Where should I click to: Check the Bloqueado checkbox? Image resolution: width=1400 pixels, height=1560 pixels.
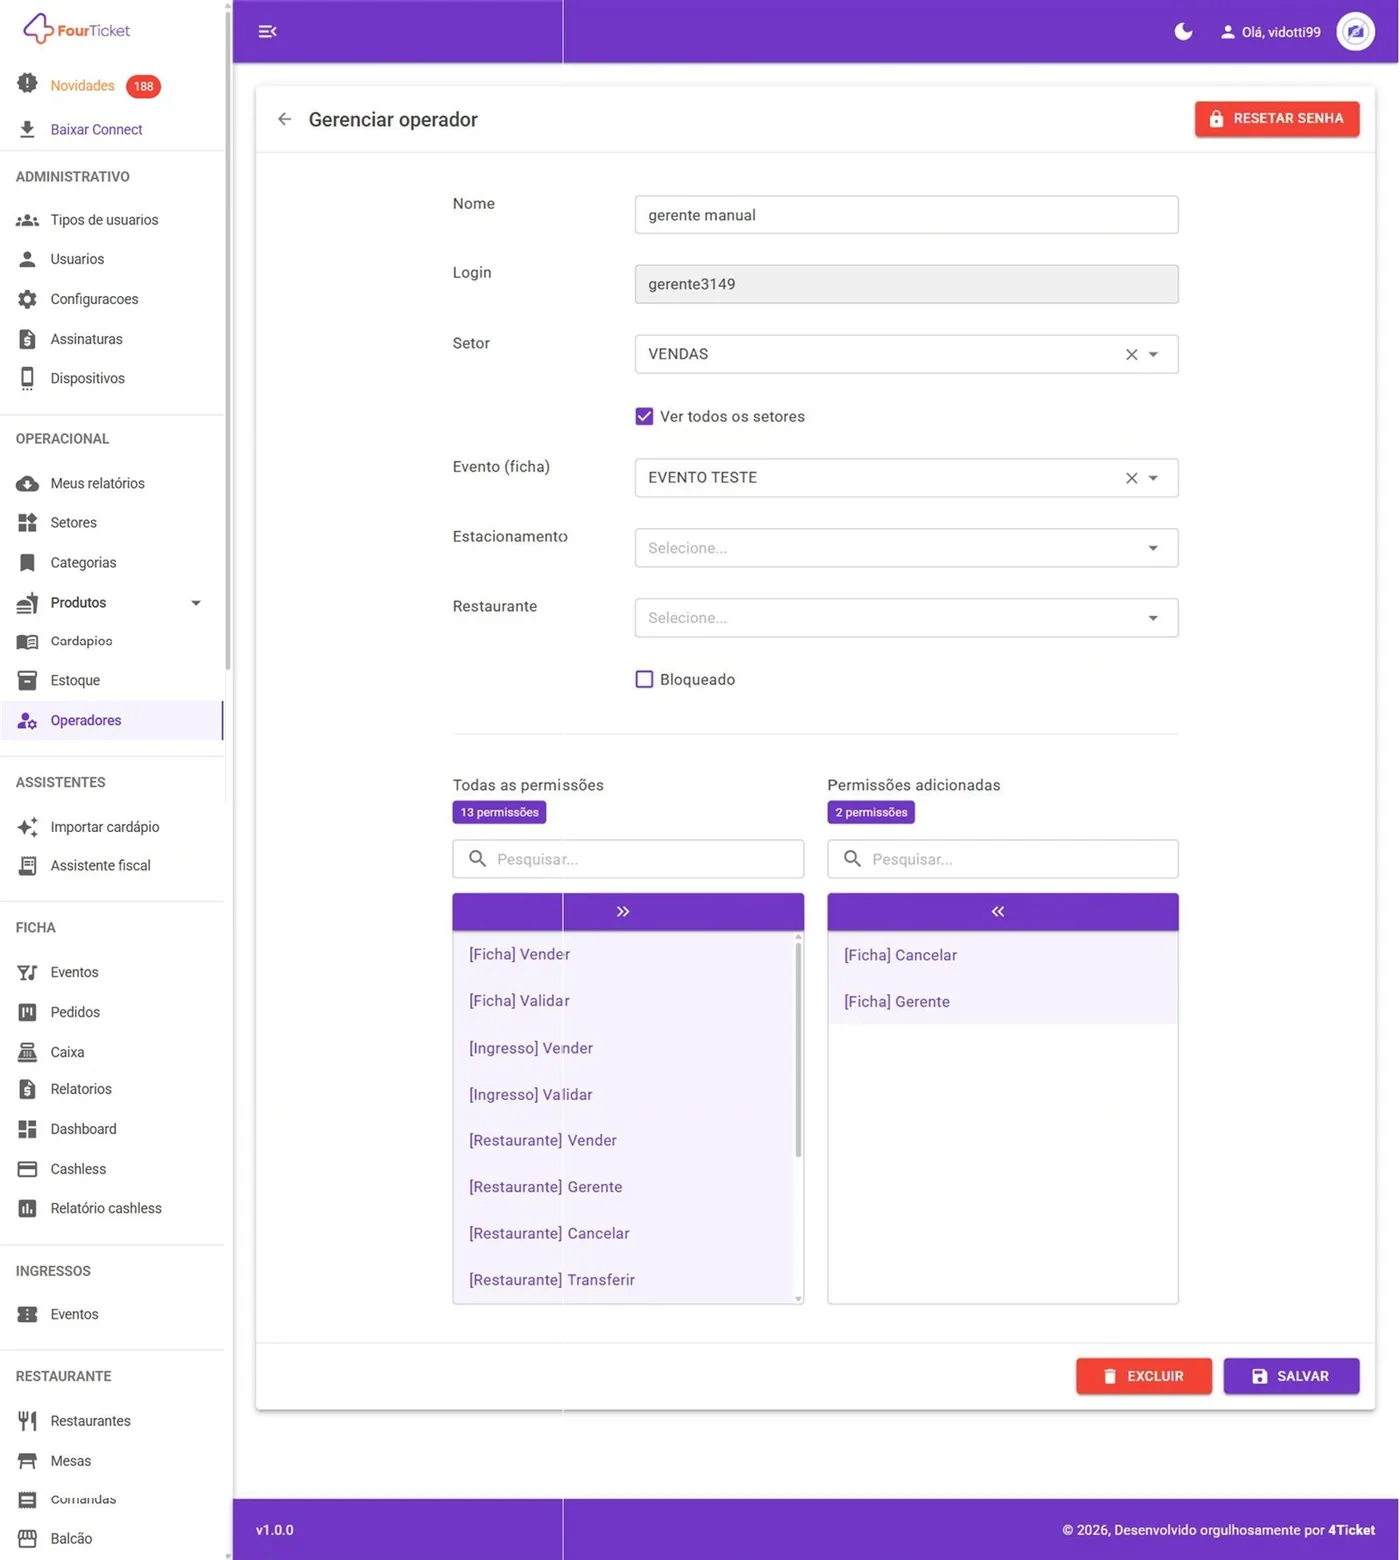(x=644, y=680)
